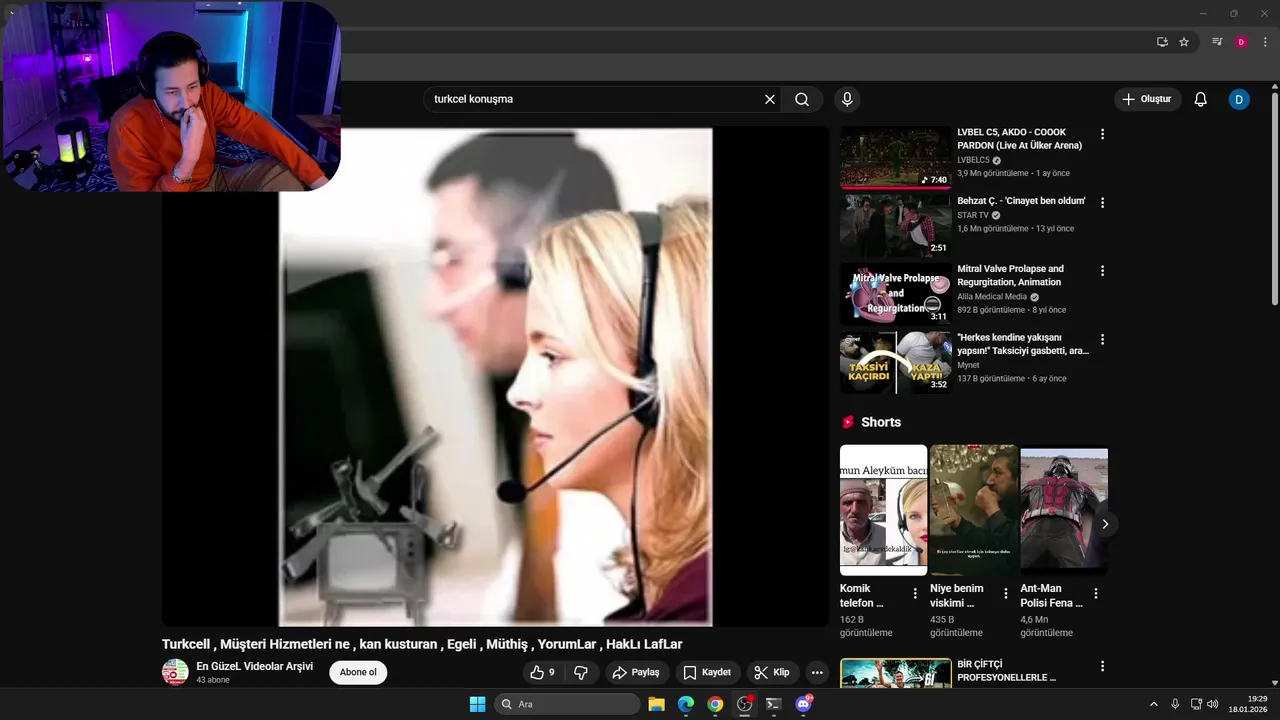The width and height of the screenshot is (1280, 720).
Task: Open Windows Start menu
Action: [477, 704]
